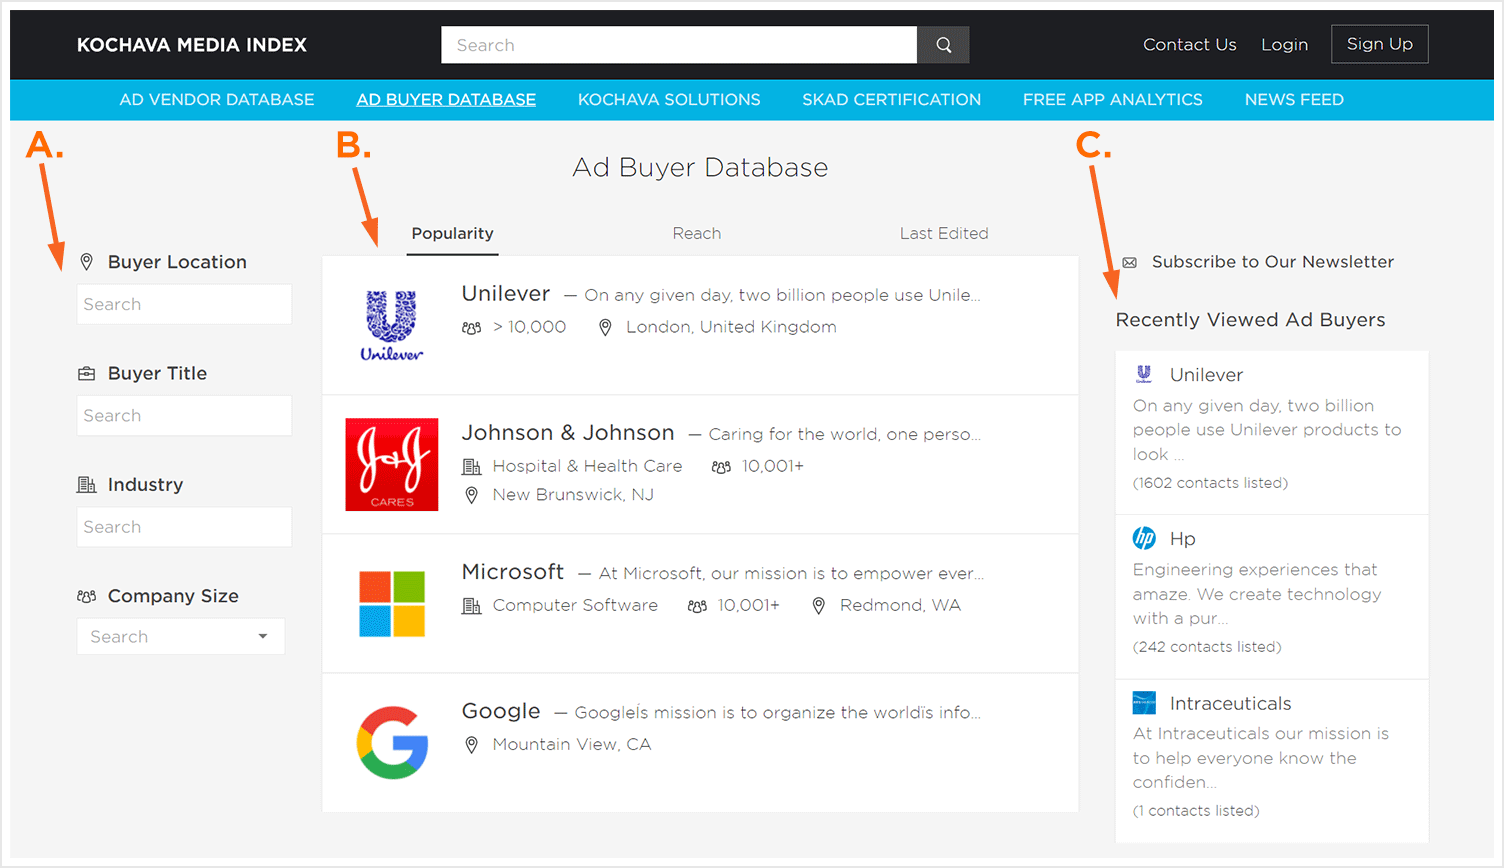
Task: Go to SKAD Certification page
Action: click(x=892, y=100)
